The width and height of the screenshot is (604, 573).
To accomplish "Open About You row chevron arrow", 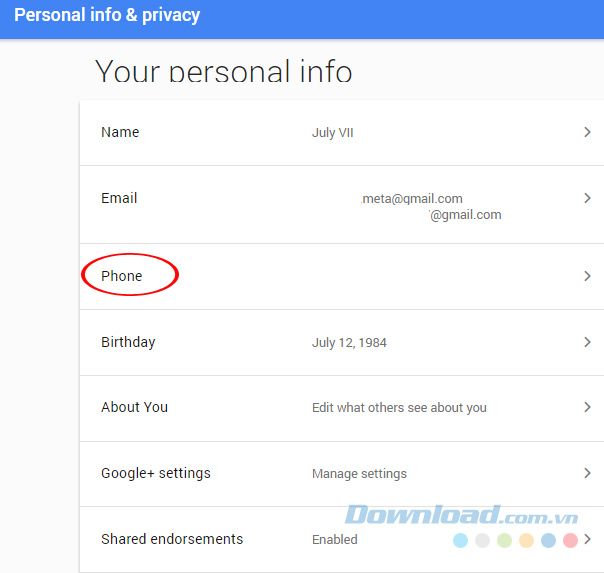I will pyautogui.click(x=587, y=407).
